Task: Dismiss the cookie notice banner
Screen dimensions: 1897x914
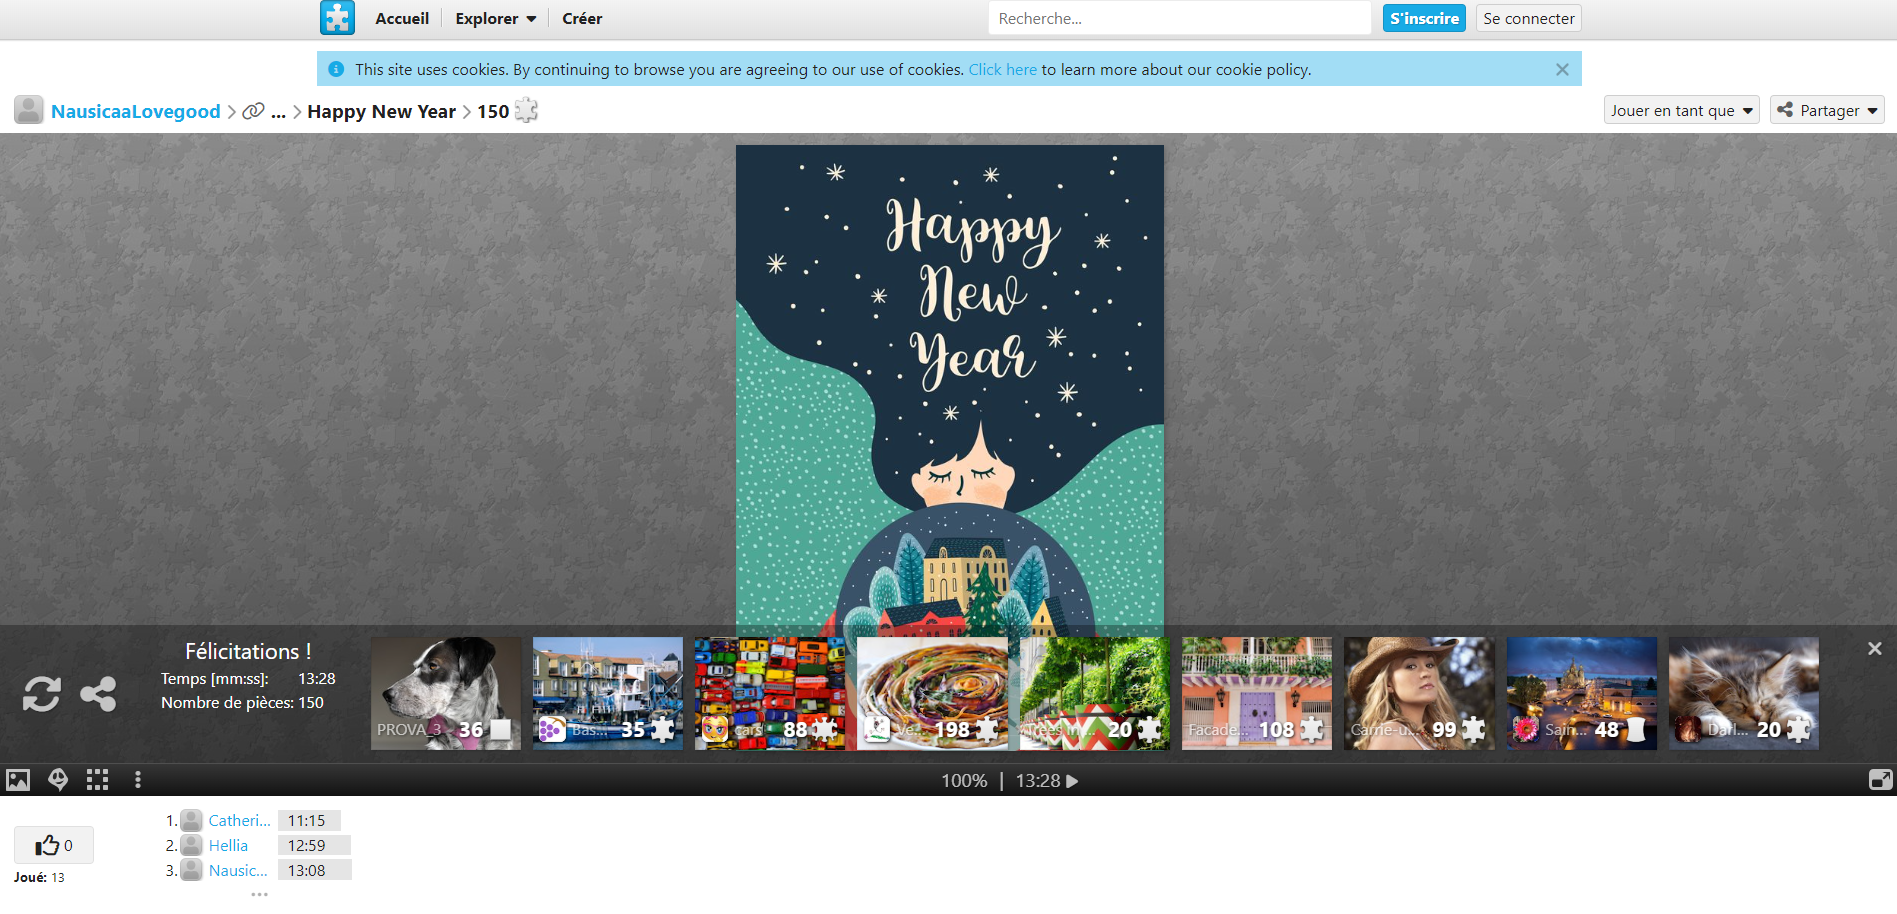Action: tap(1562, 69)
